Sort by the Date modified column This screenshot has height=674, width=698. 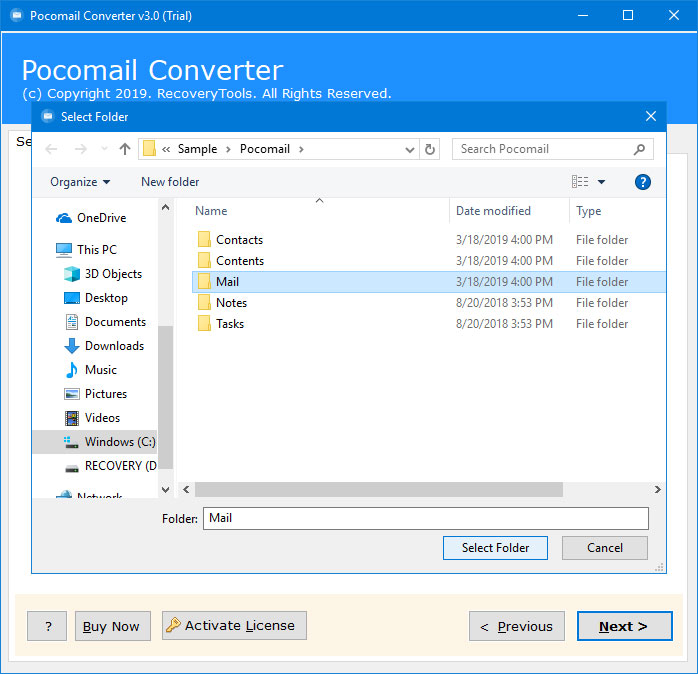(493, 211)
